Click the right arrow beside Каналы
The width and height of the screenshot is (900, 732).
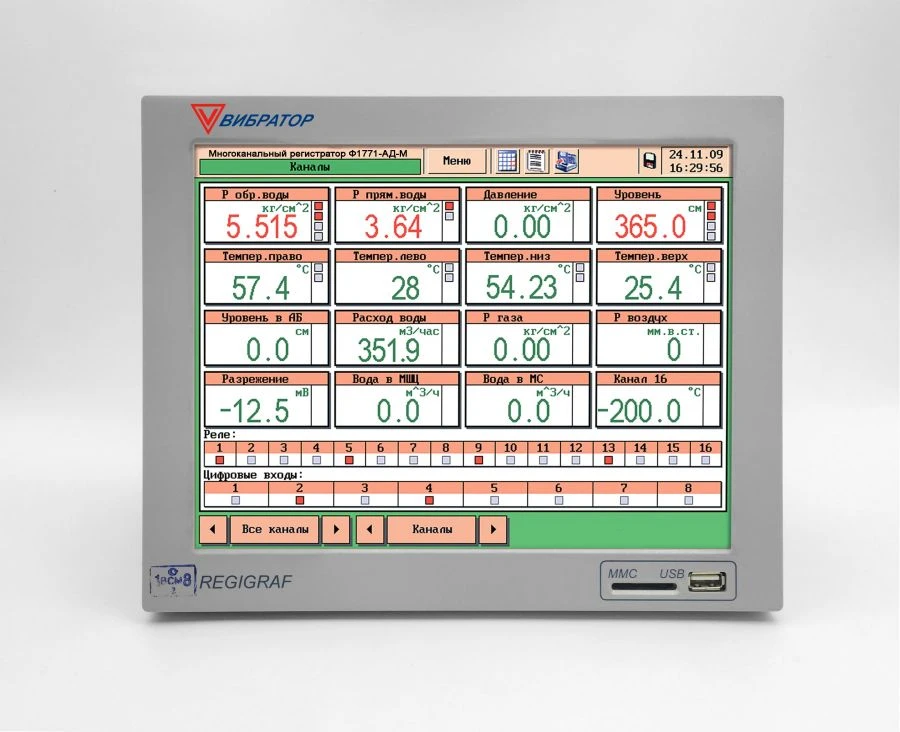[491, 529]
